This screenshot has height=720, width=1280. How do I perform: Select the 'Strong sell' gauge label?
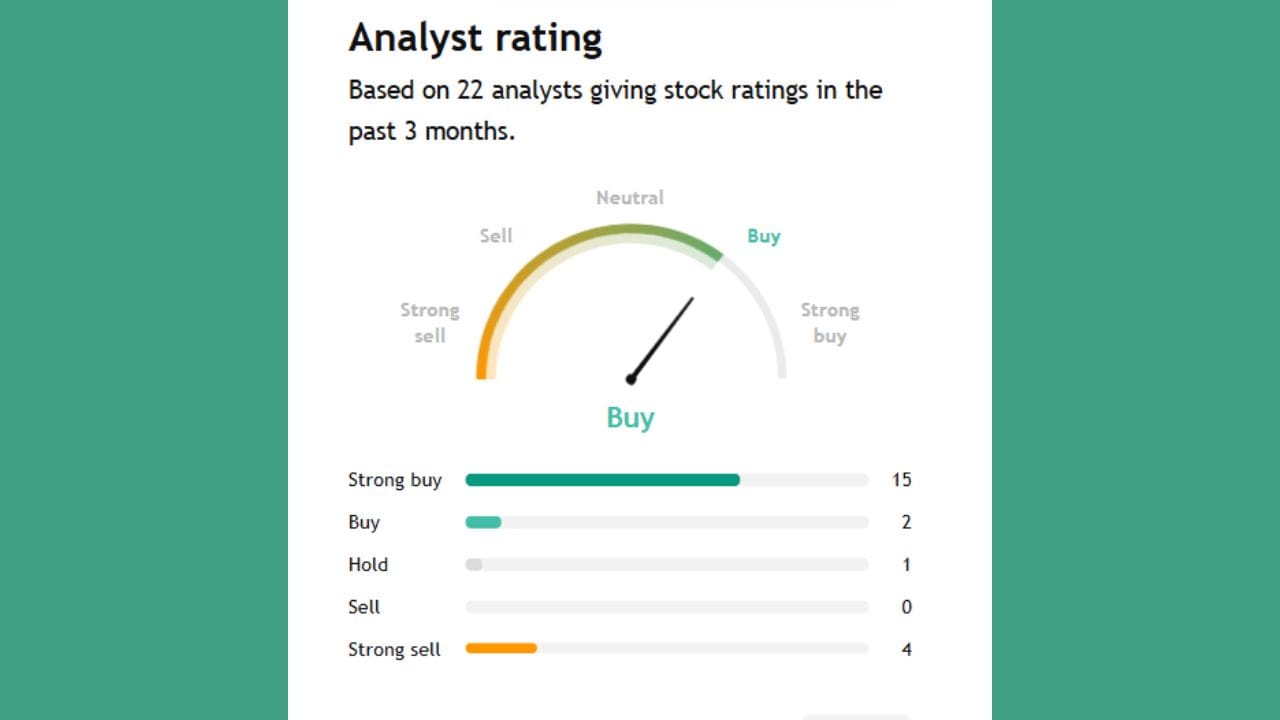pos(430,323)
